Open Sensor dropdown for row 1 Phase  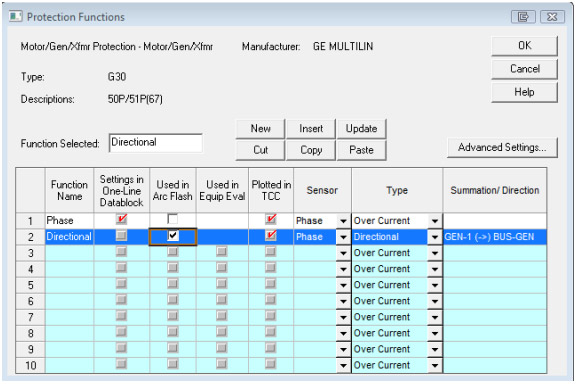(343, 221)
